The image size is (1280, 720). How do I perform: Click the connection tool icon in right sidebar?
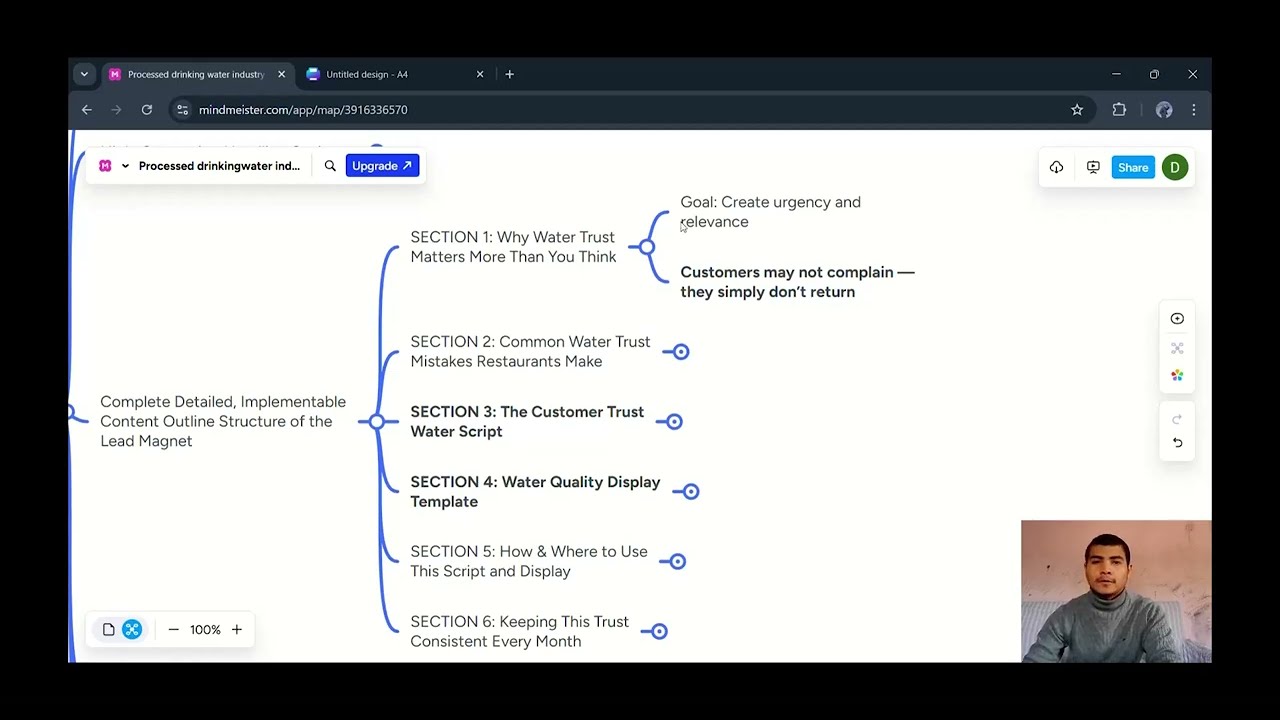[x=1177, y=348]
